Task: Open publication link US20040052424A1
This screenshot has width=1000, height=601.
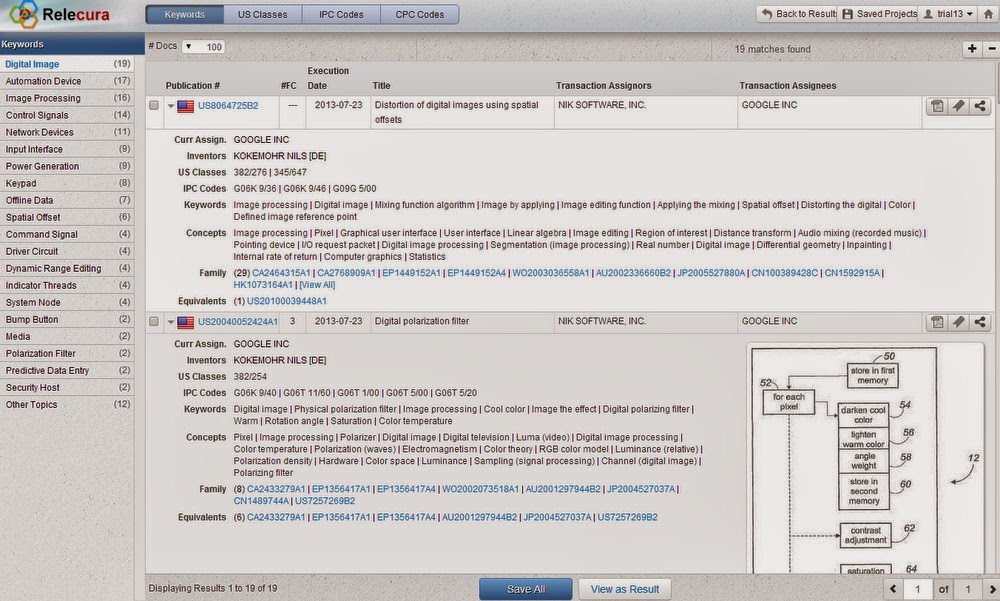Action: point(237,322)
